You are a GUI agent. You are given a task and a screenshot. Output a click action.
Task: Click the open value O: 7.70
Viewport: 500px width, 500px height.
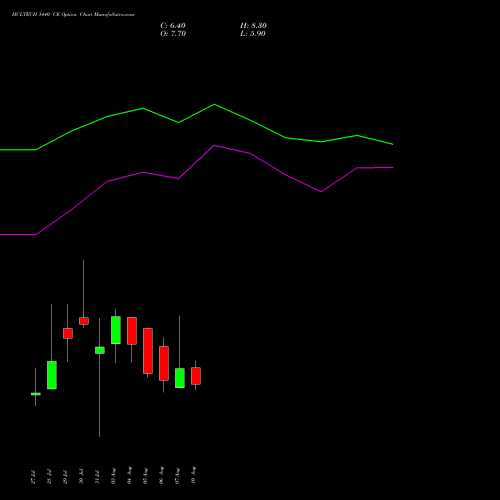click(x=173, y=34)
